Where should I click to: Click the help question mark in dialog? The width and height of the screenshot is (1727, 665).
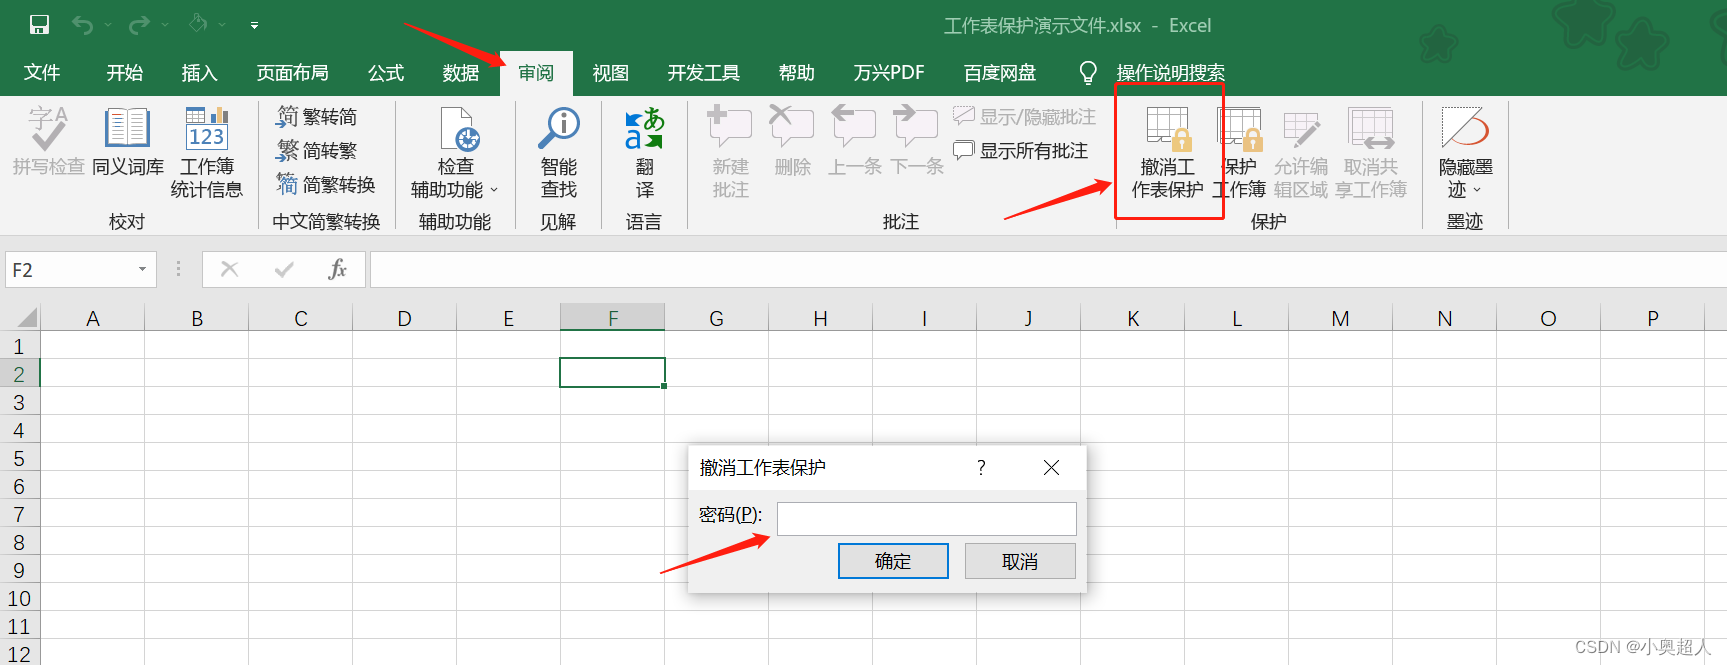[x=981, y=467]
